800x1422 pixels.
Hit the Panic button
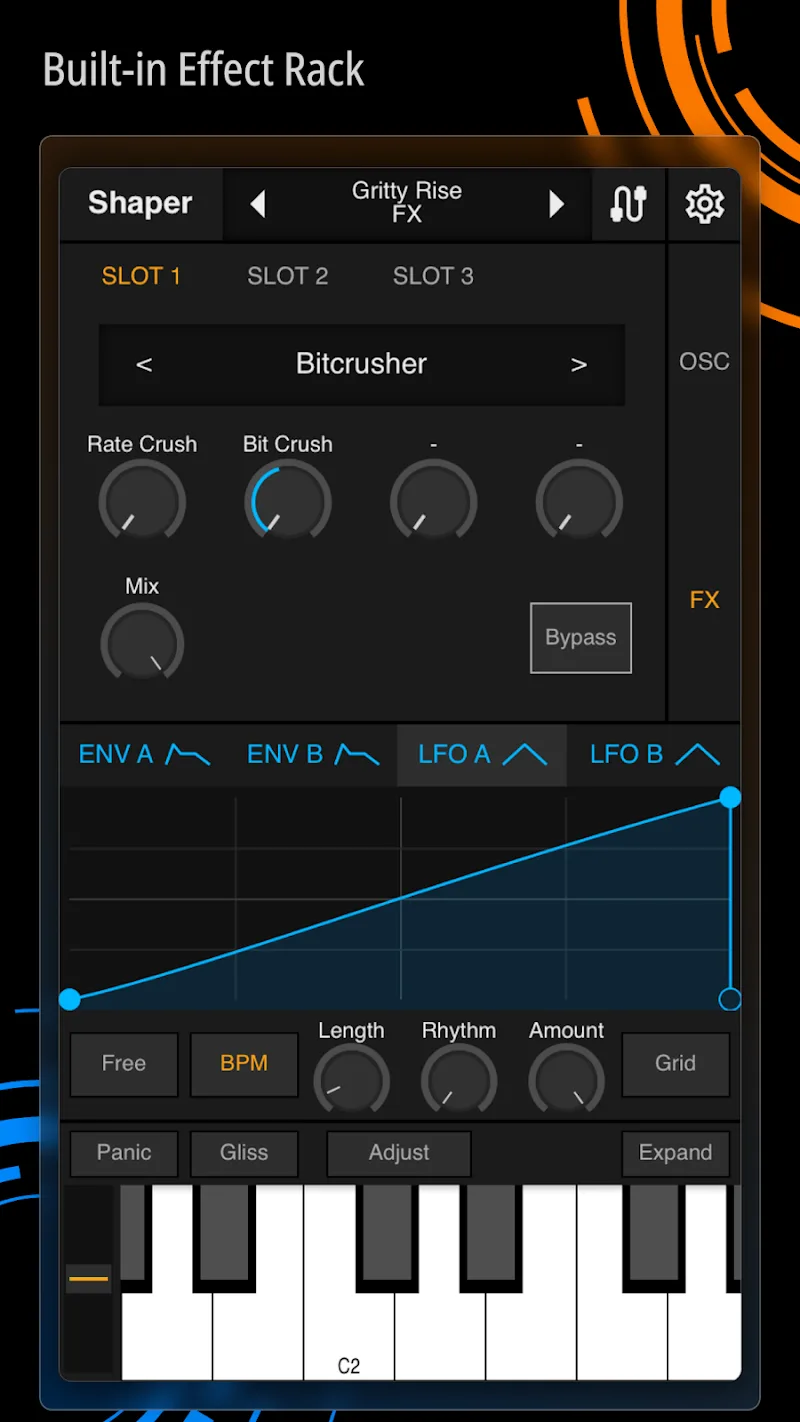124,1153
